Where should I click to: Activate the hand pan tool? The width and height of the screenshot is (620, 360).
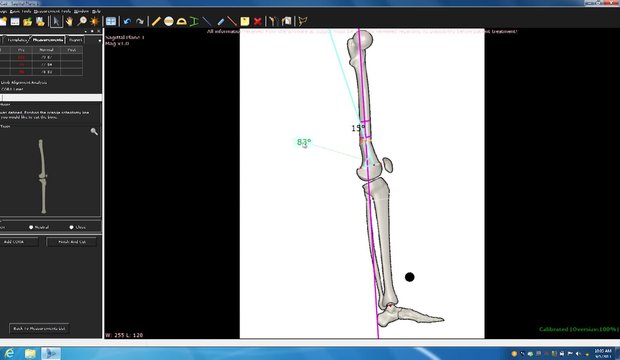coord(69,21)
